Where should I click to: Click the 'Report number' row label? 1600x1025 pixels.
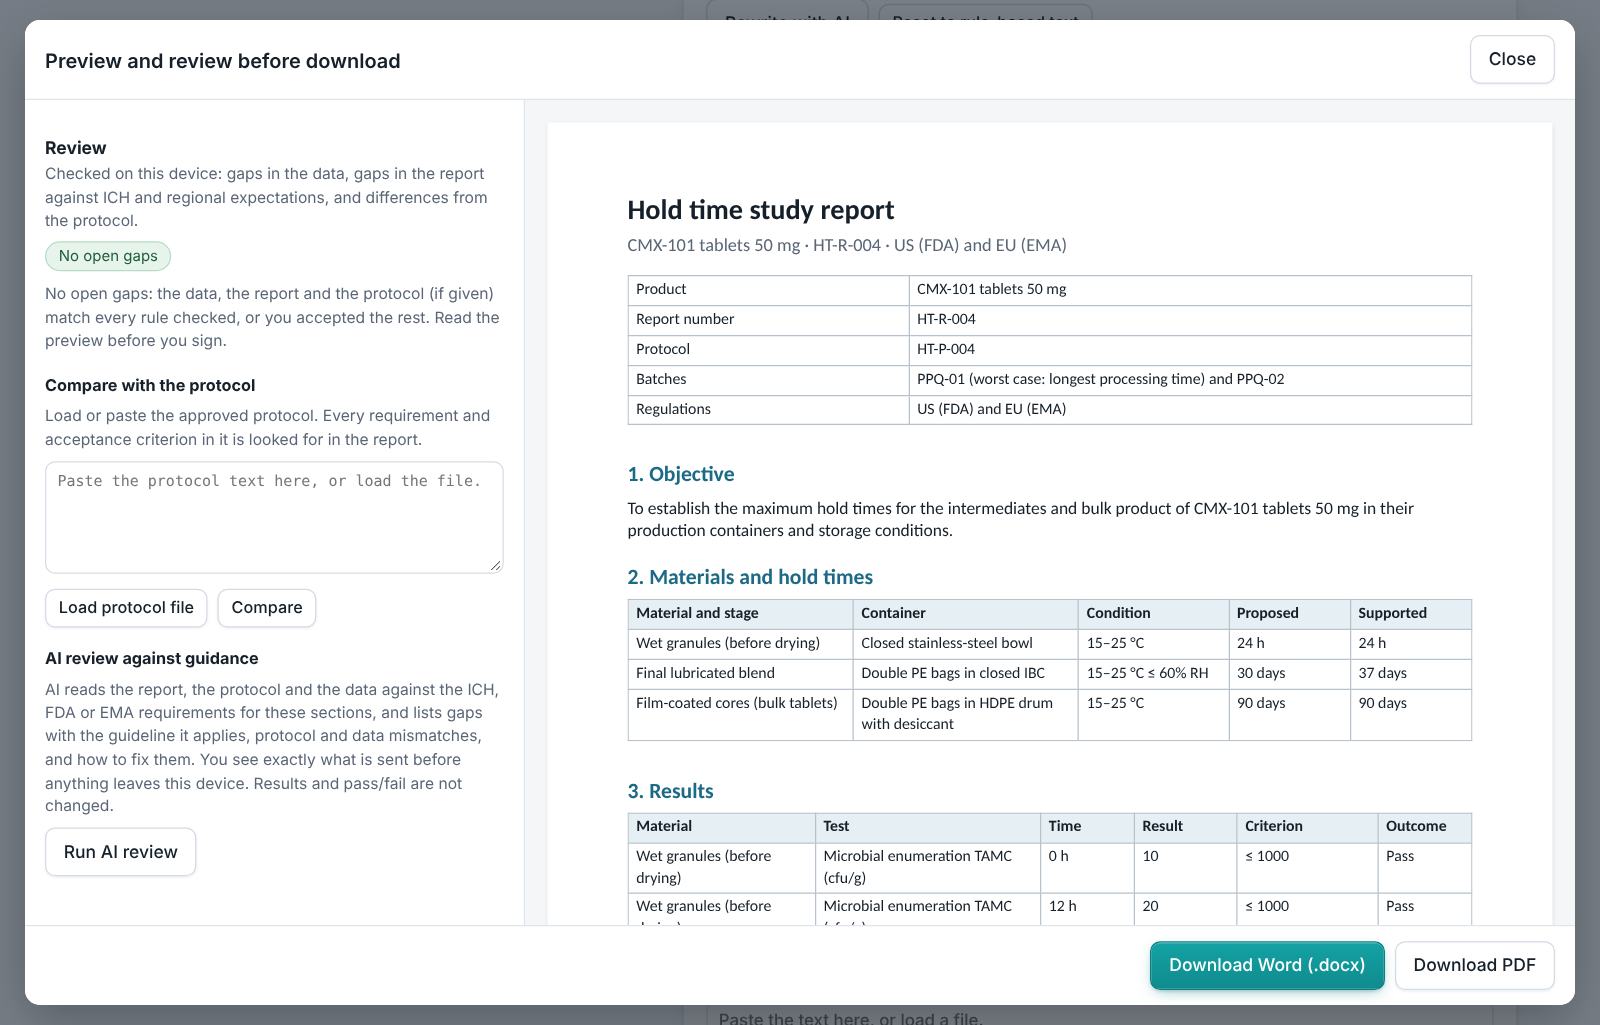(685, 319)
